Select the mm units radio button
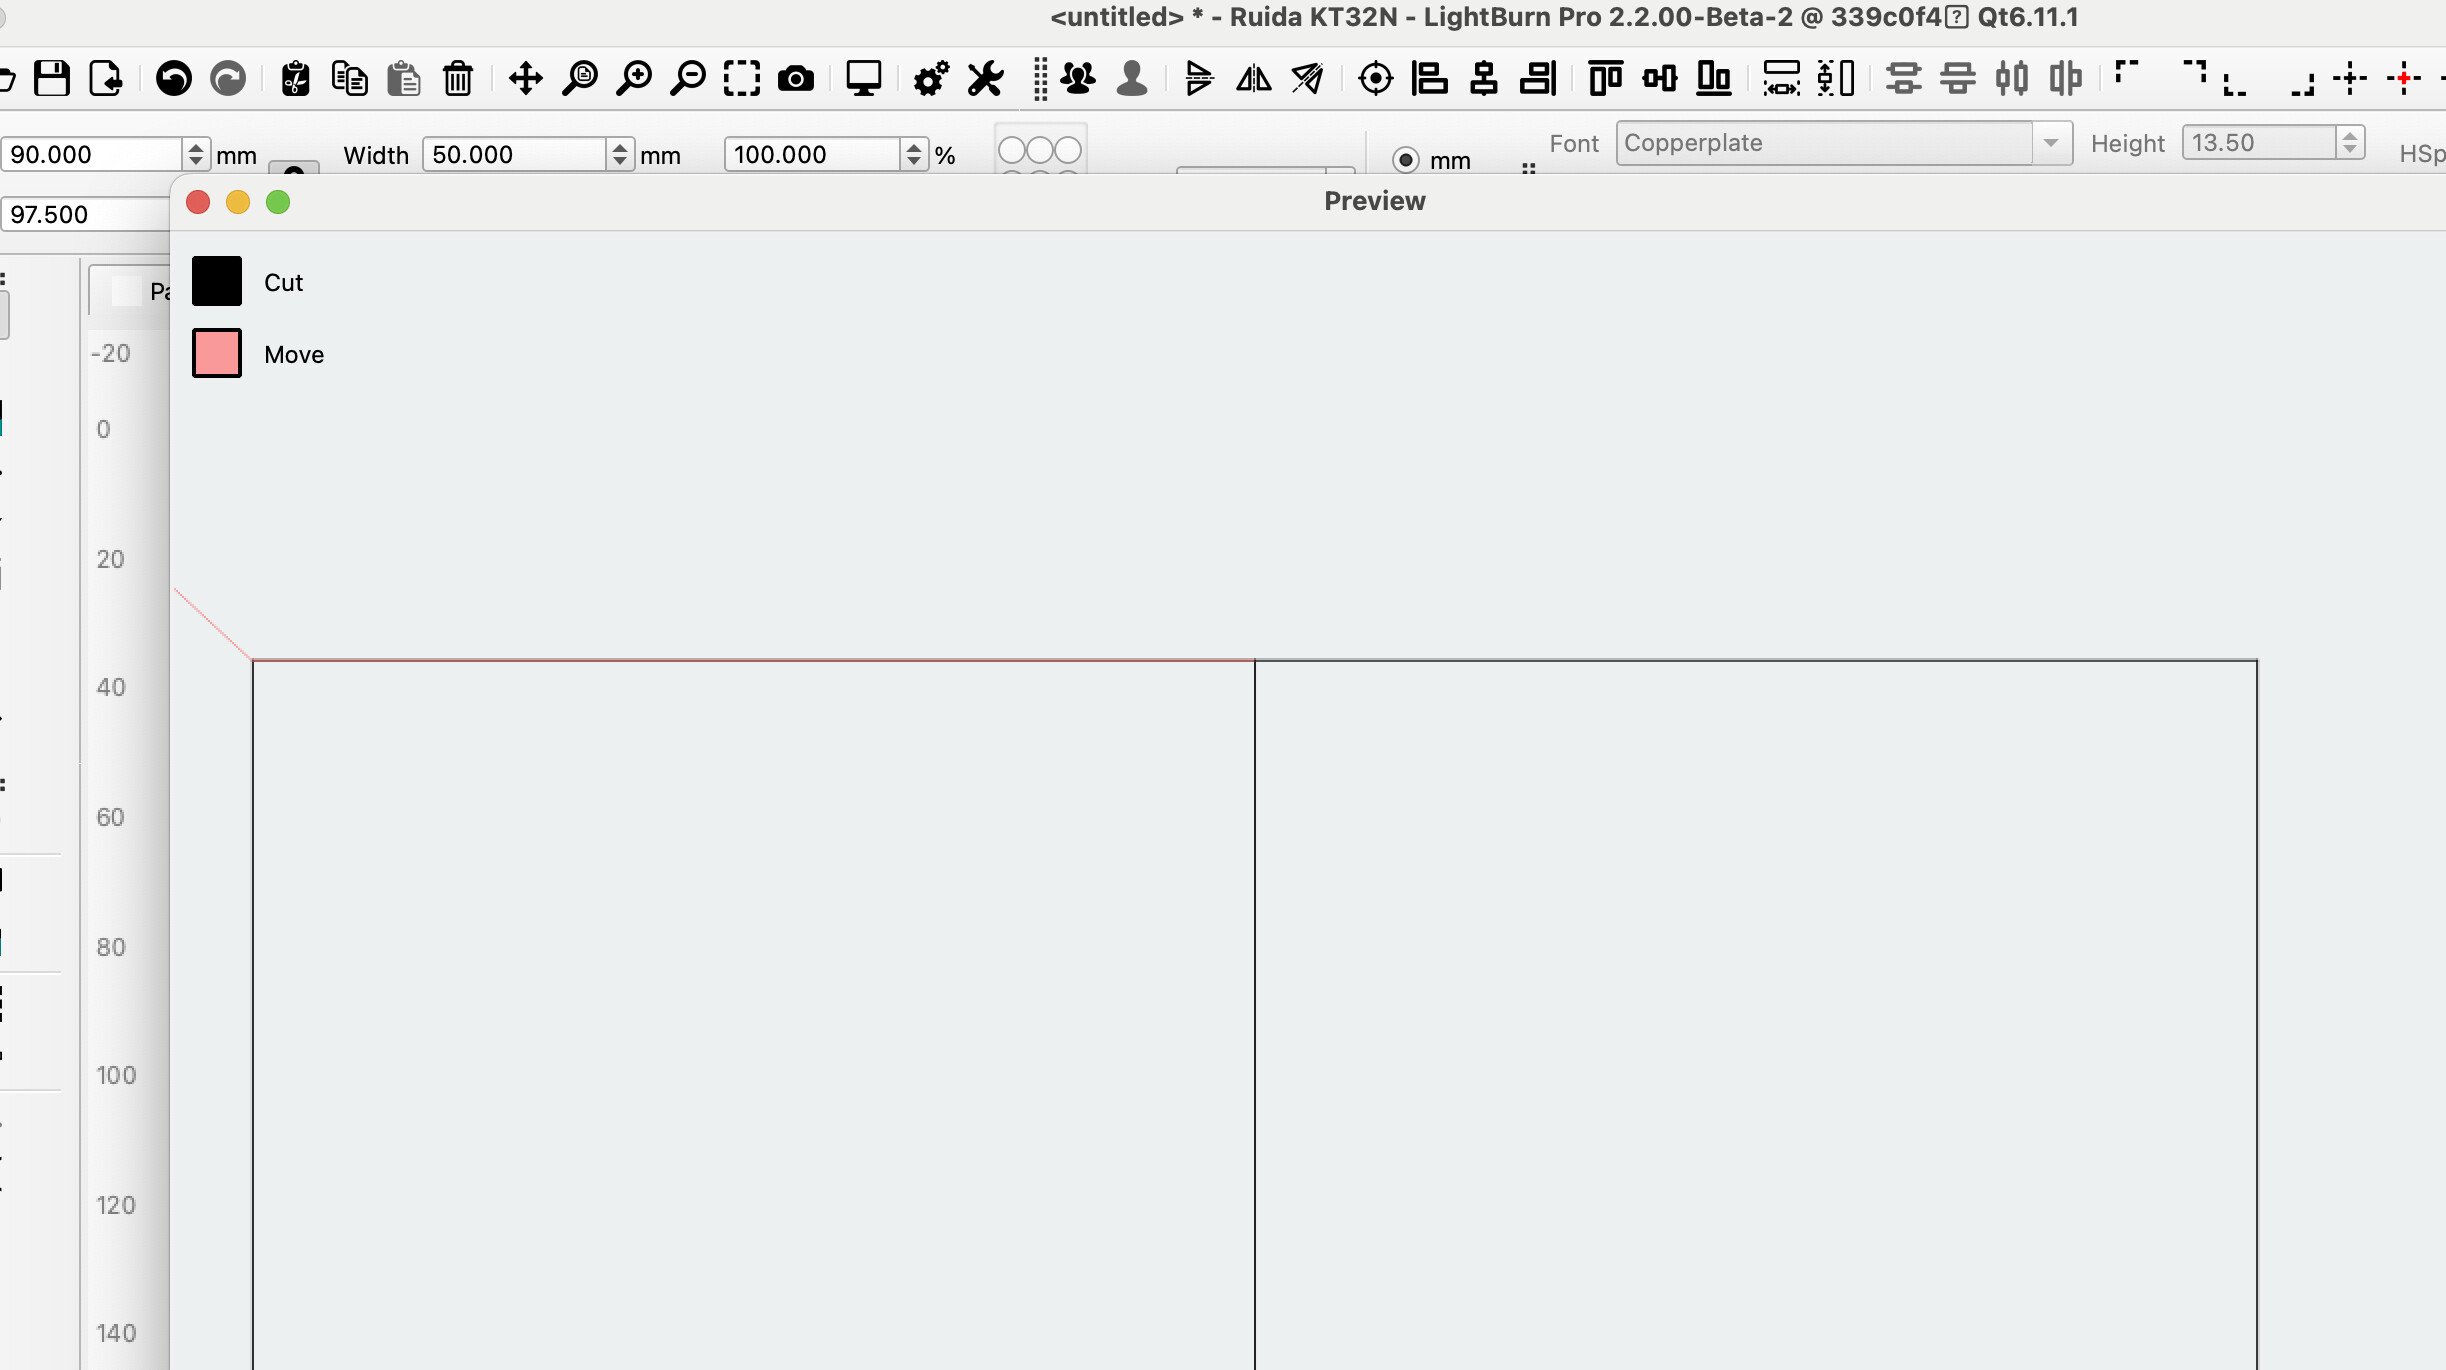 tap(1406, 160)
